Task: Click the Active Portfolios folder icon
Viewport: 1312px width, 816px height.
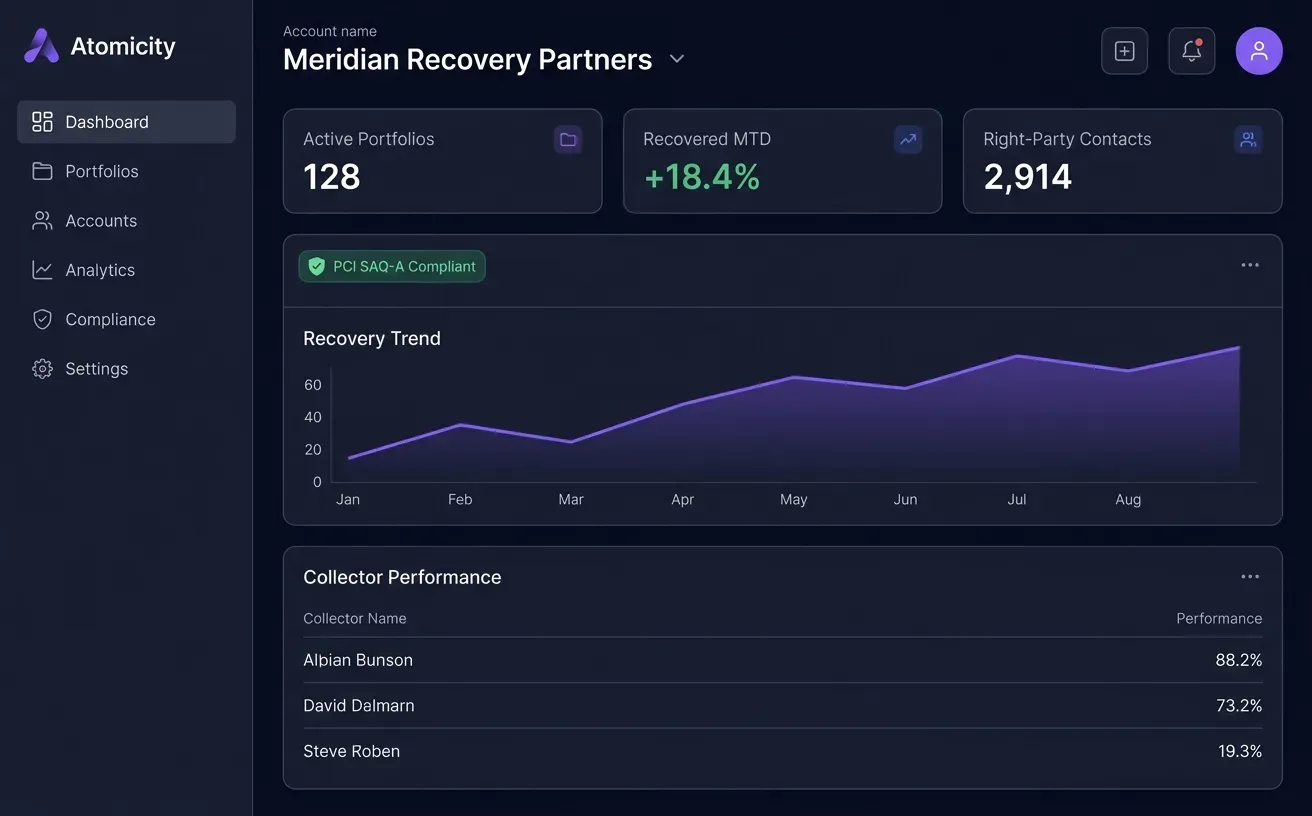Action: click(x=568, y=140)
